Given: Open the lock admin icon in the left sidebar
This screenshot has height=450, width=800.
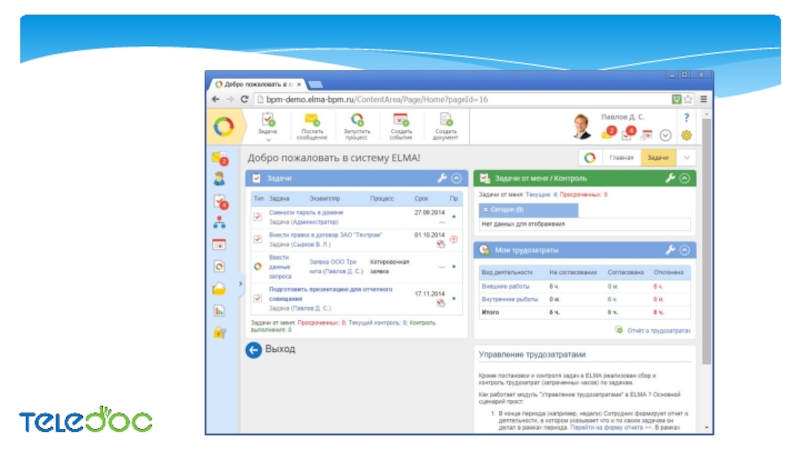Looking at the screenshot, I should (219, 332).
